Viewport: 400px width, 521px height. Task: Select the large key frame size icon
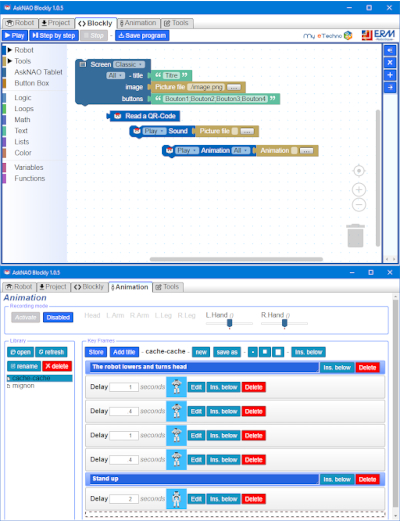pyautogui.click(x=278, y=352)
